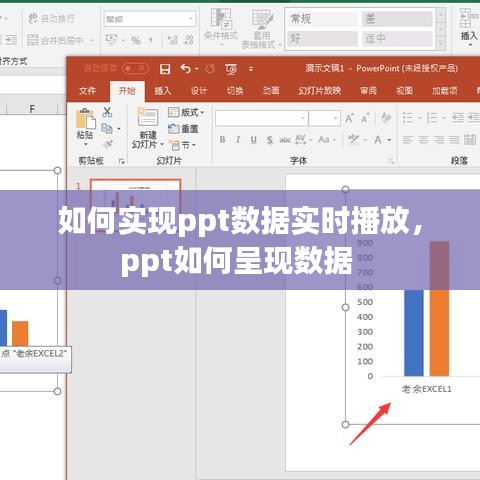Open the 节 section dropdown
This screenshot has width=480, height=480.
(x=182, y=145)
